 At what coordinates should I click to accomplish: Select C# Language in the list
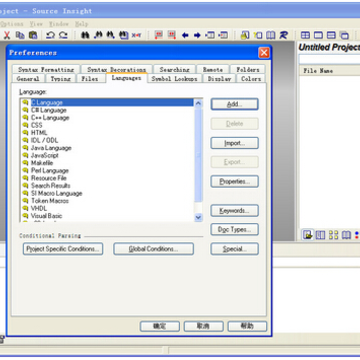(49, 110)
